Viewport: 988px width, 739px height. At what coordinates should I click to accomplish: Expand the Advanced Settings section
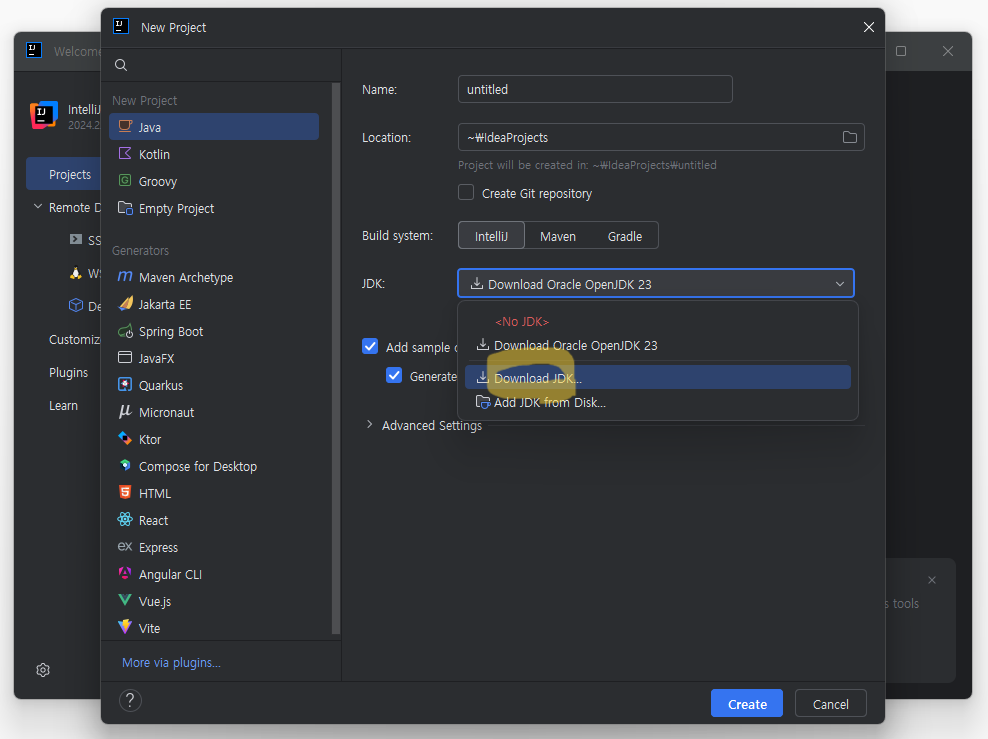[370, 425]
